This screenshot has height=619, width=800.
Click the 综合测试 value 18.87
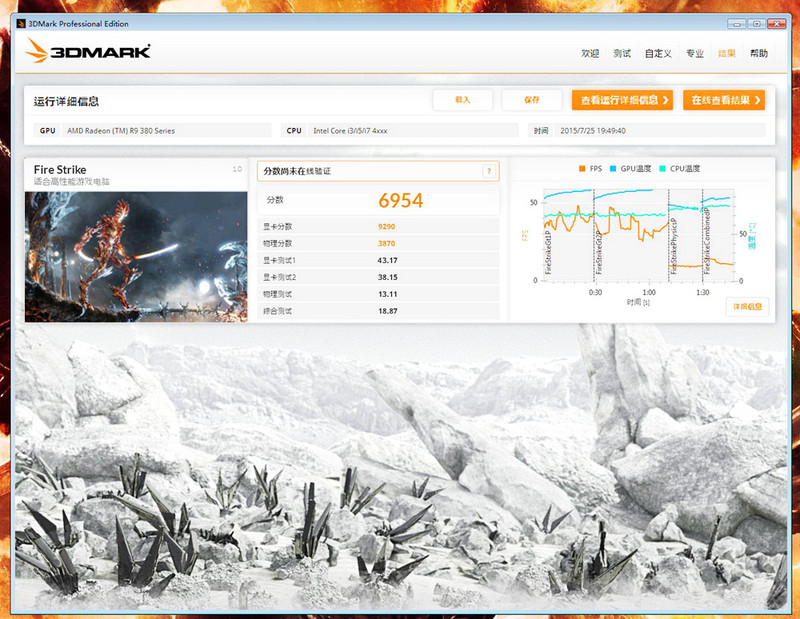[x=387, y=311]
